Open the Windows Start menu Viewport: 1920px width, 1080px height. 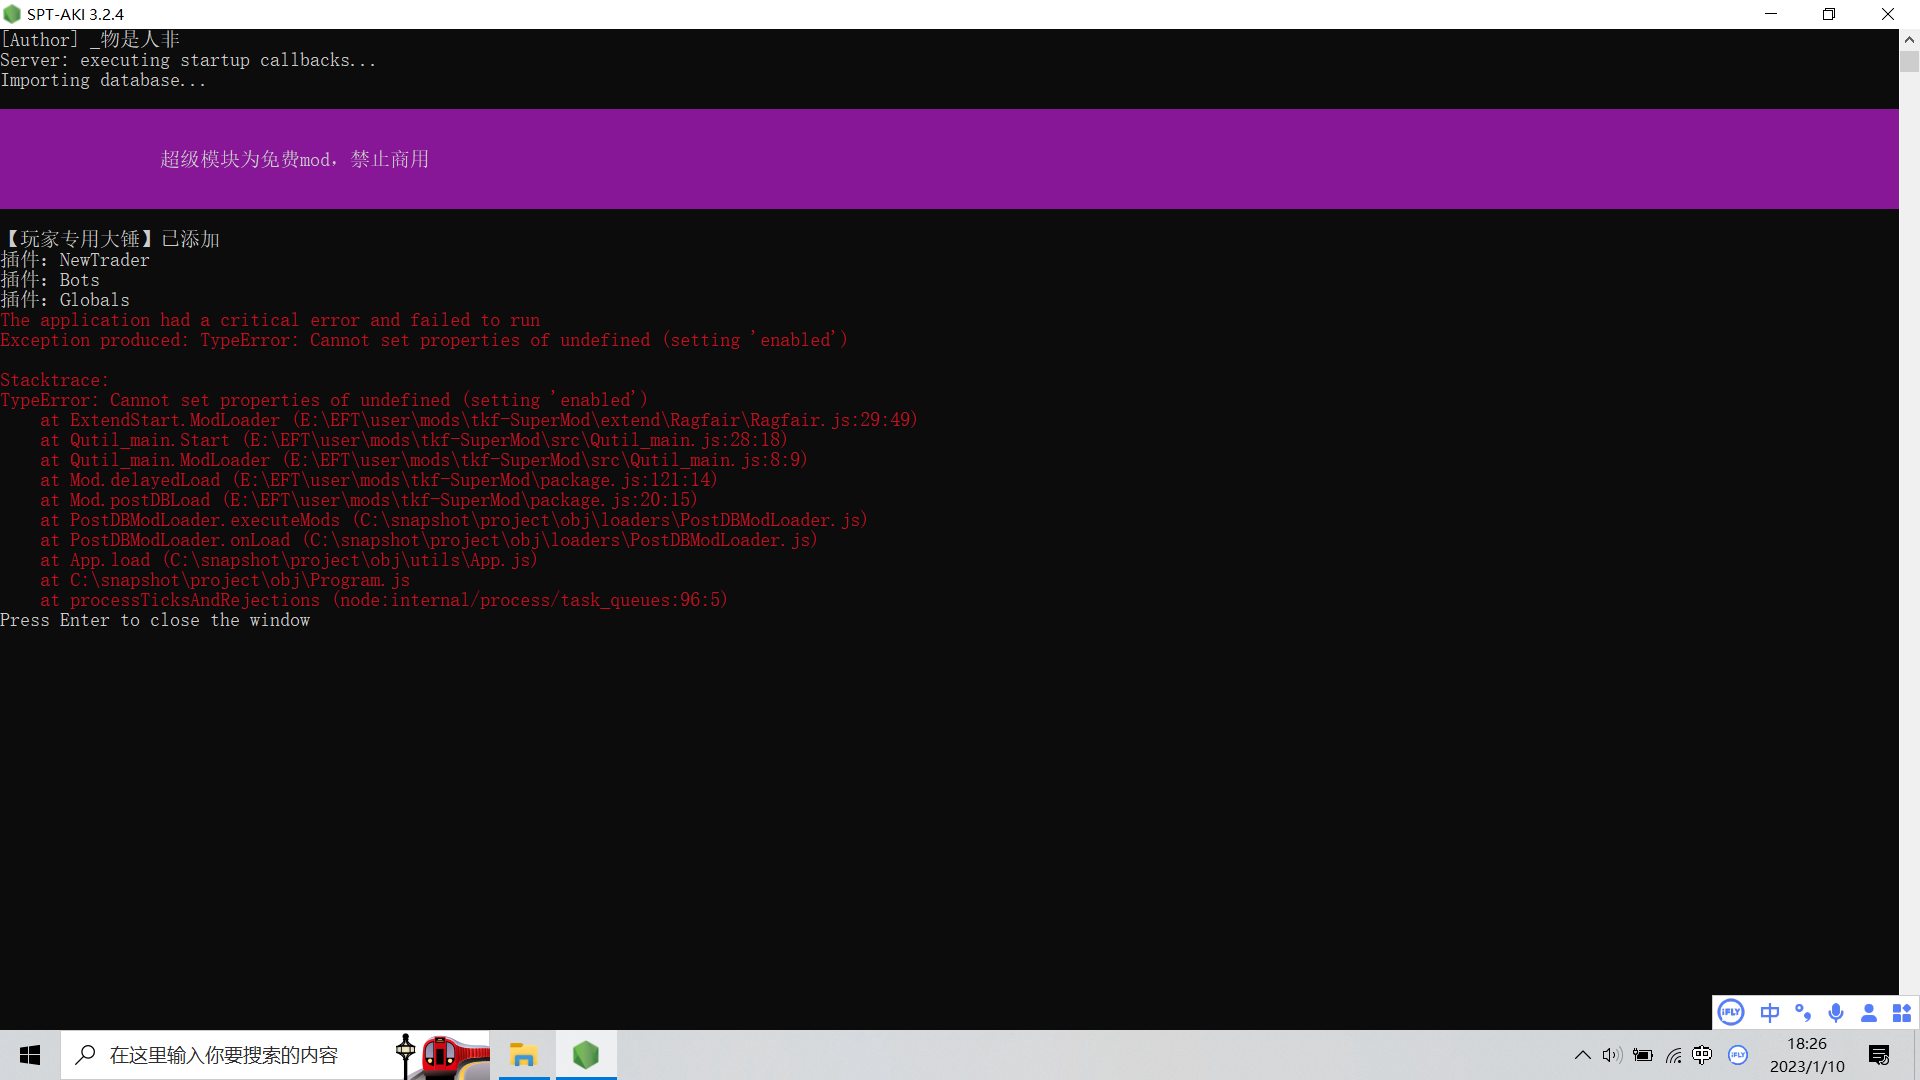pyautogui.click(x=30, y=1055)
